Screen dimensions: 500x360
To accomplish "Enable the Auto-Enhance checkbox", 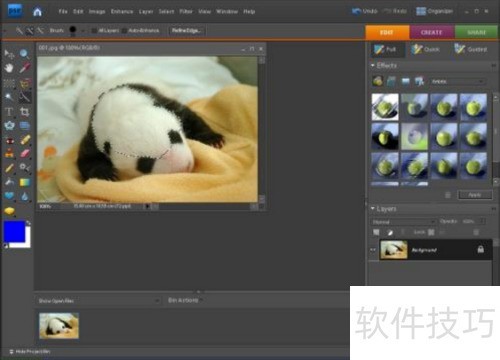I will click(124, 31).
